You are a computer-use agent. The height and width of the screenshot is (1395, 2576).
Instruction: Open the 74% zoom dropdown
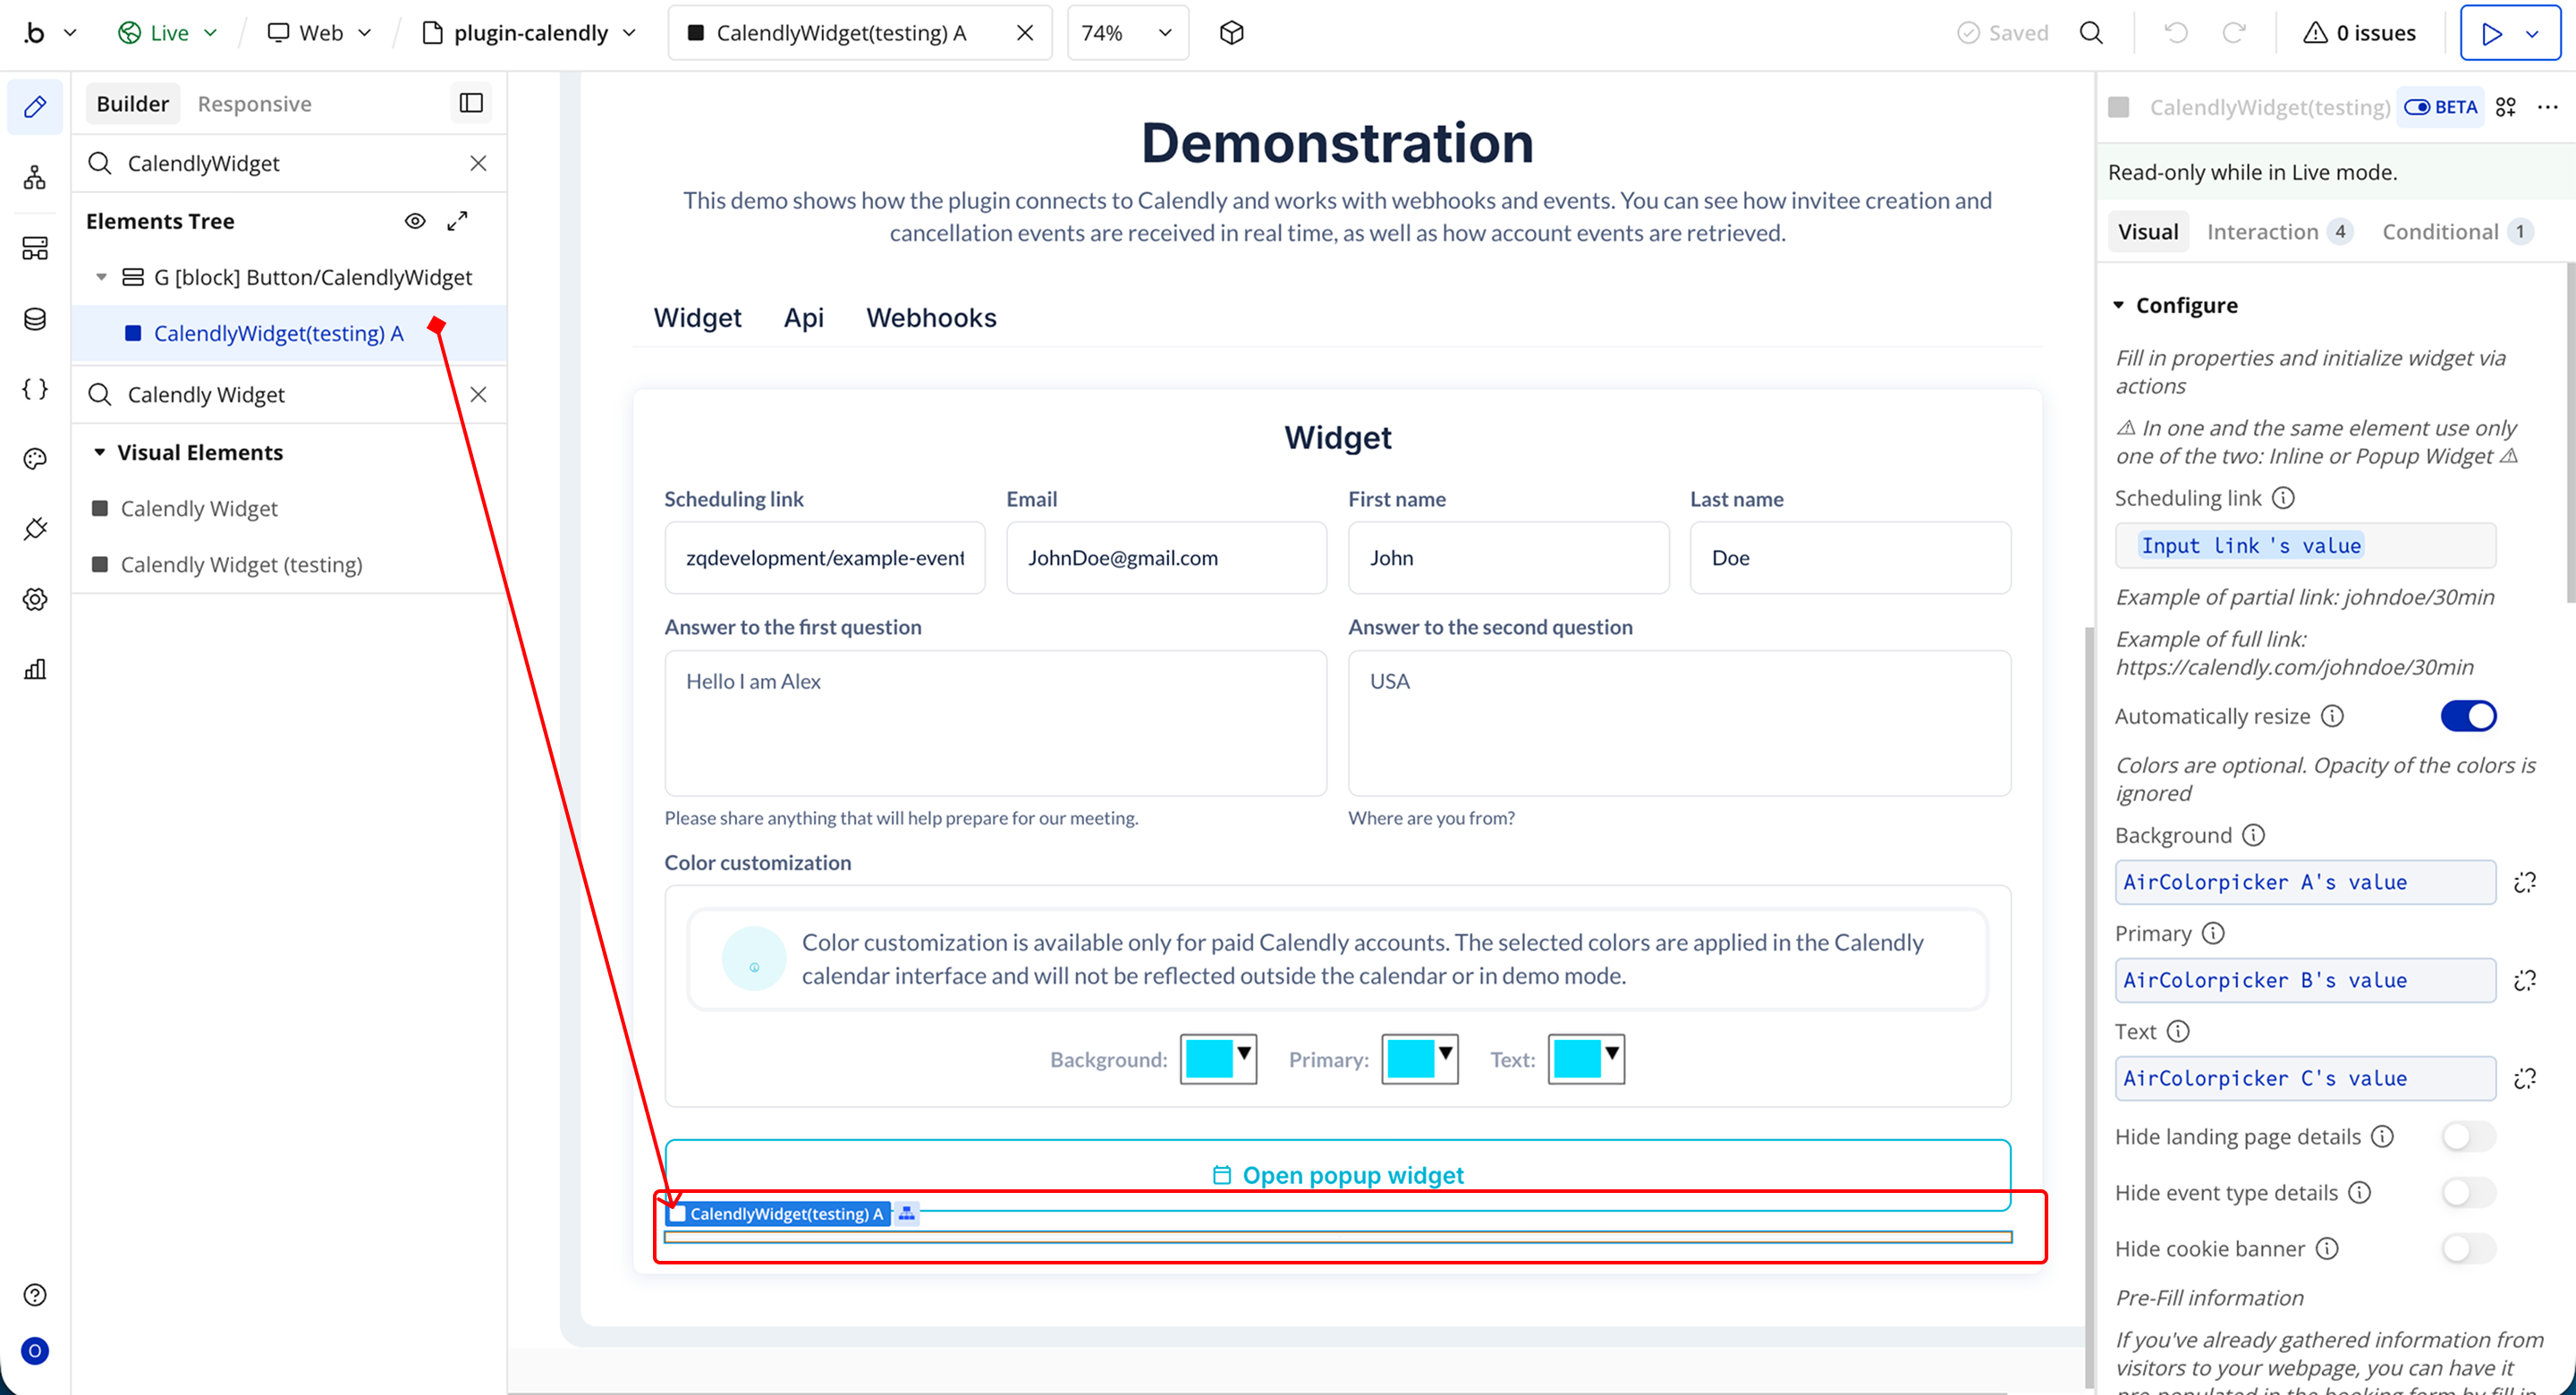pos(1127,33)
